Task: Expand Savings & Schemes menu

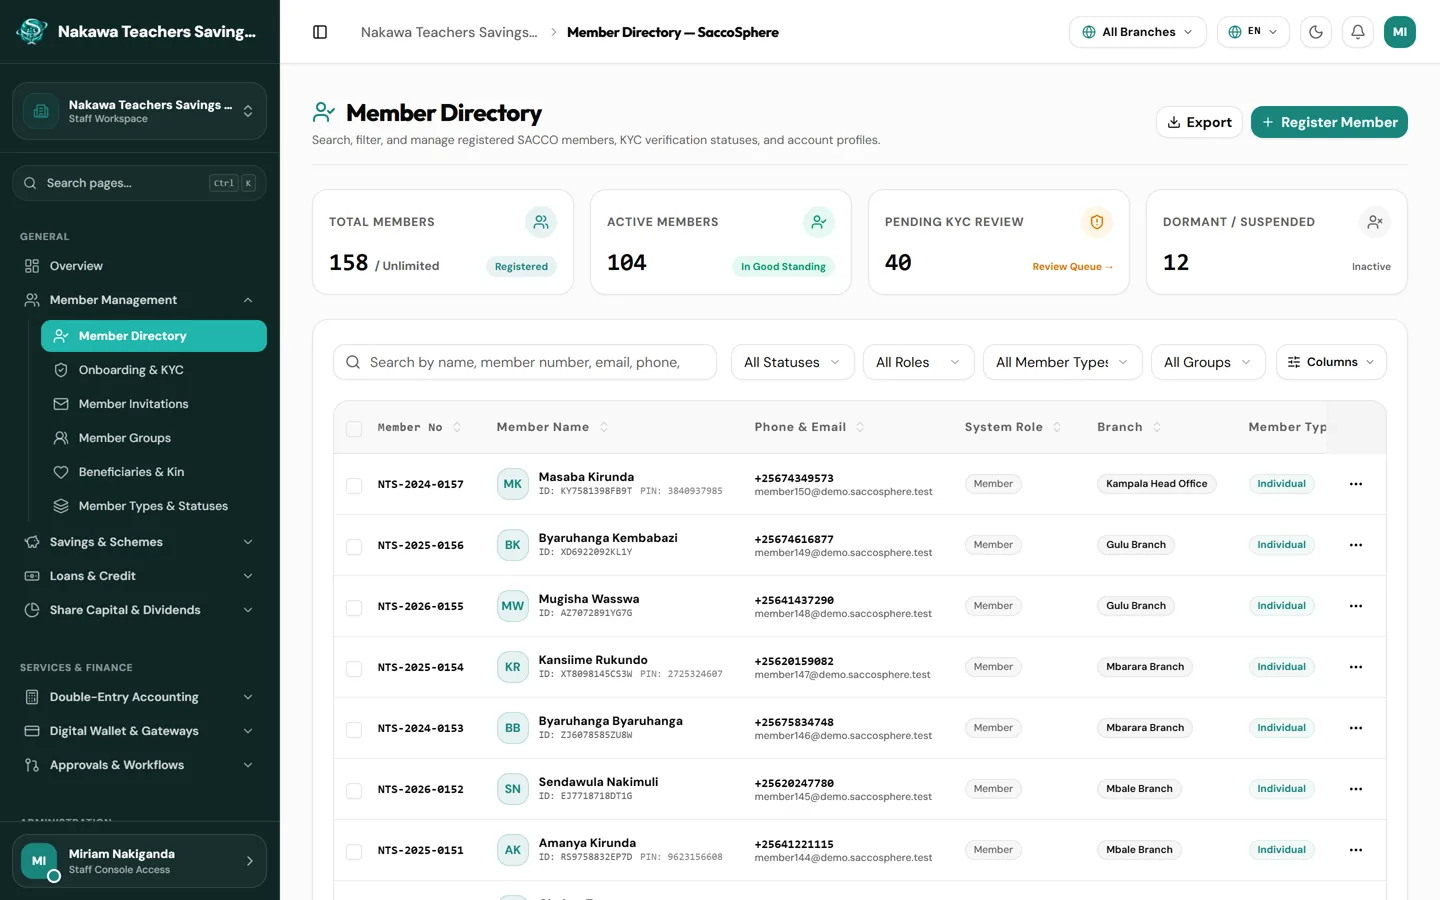Action: click(x=139, y=542)
